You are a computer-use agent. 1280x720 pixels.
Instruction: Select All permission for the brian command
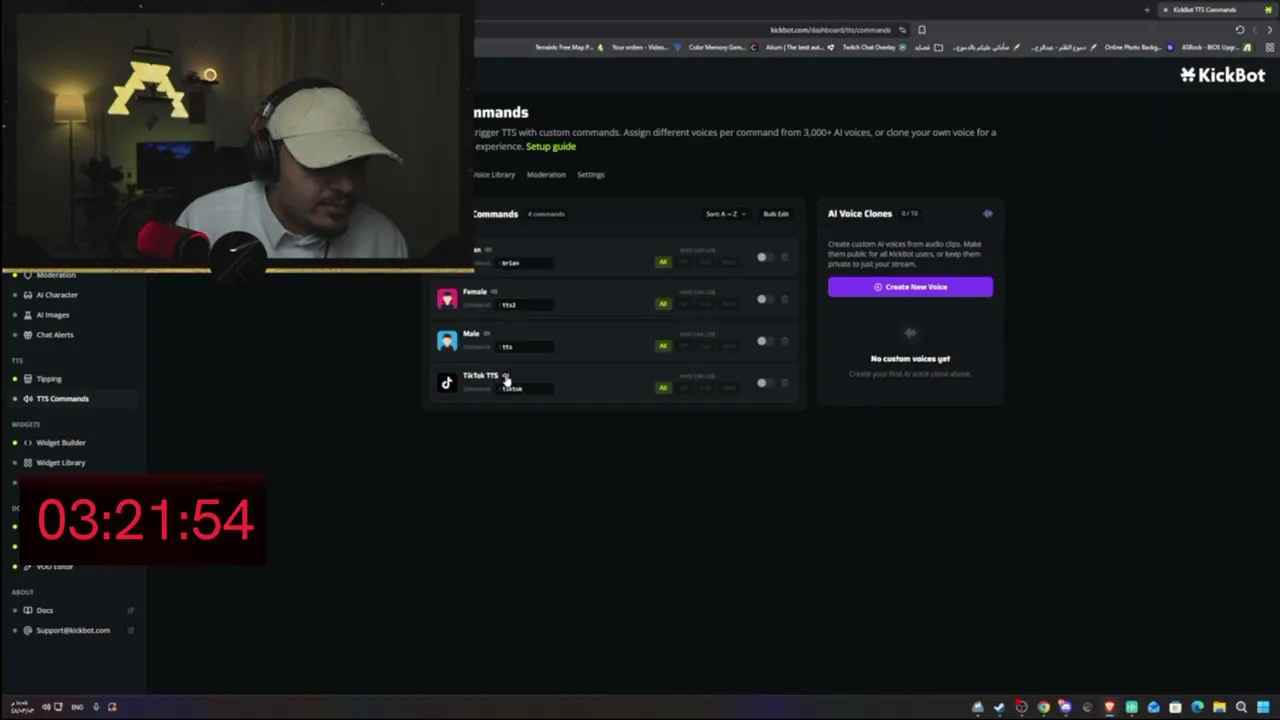coord(663,262)
